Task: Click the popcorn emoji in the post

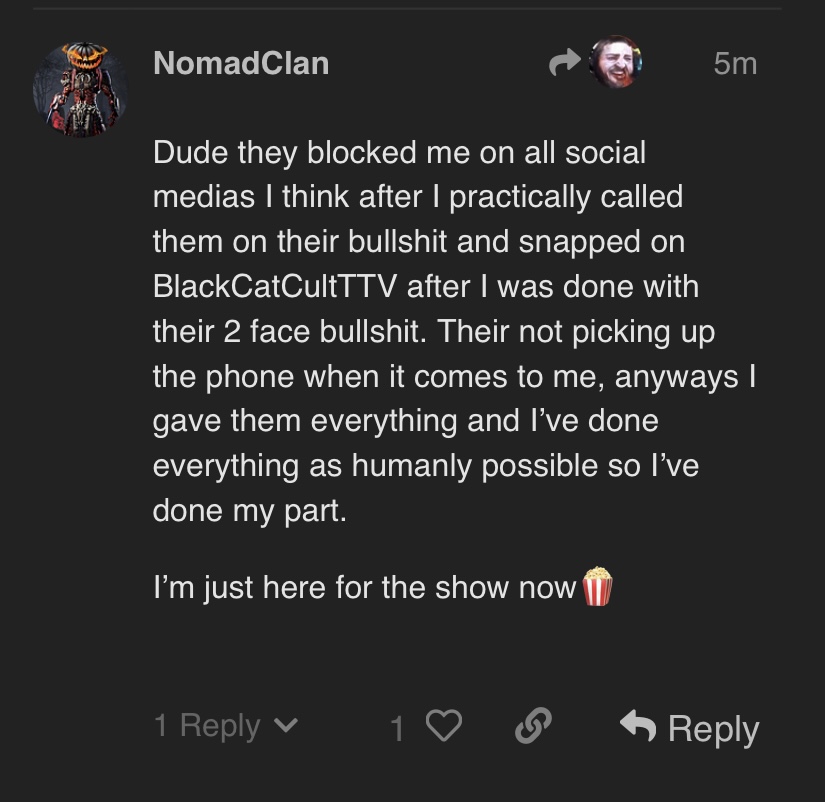Action: click(597, 587)
